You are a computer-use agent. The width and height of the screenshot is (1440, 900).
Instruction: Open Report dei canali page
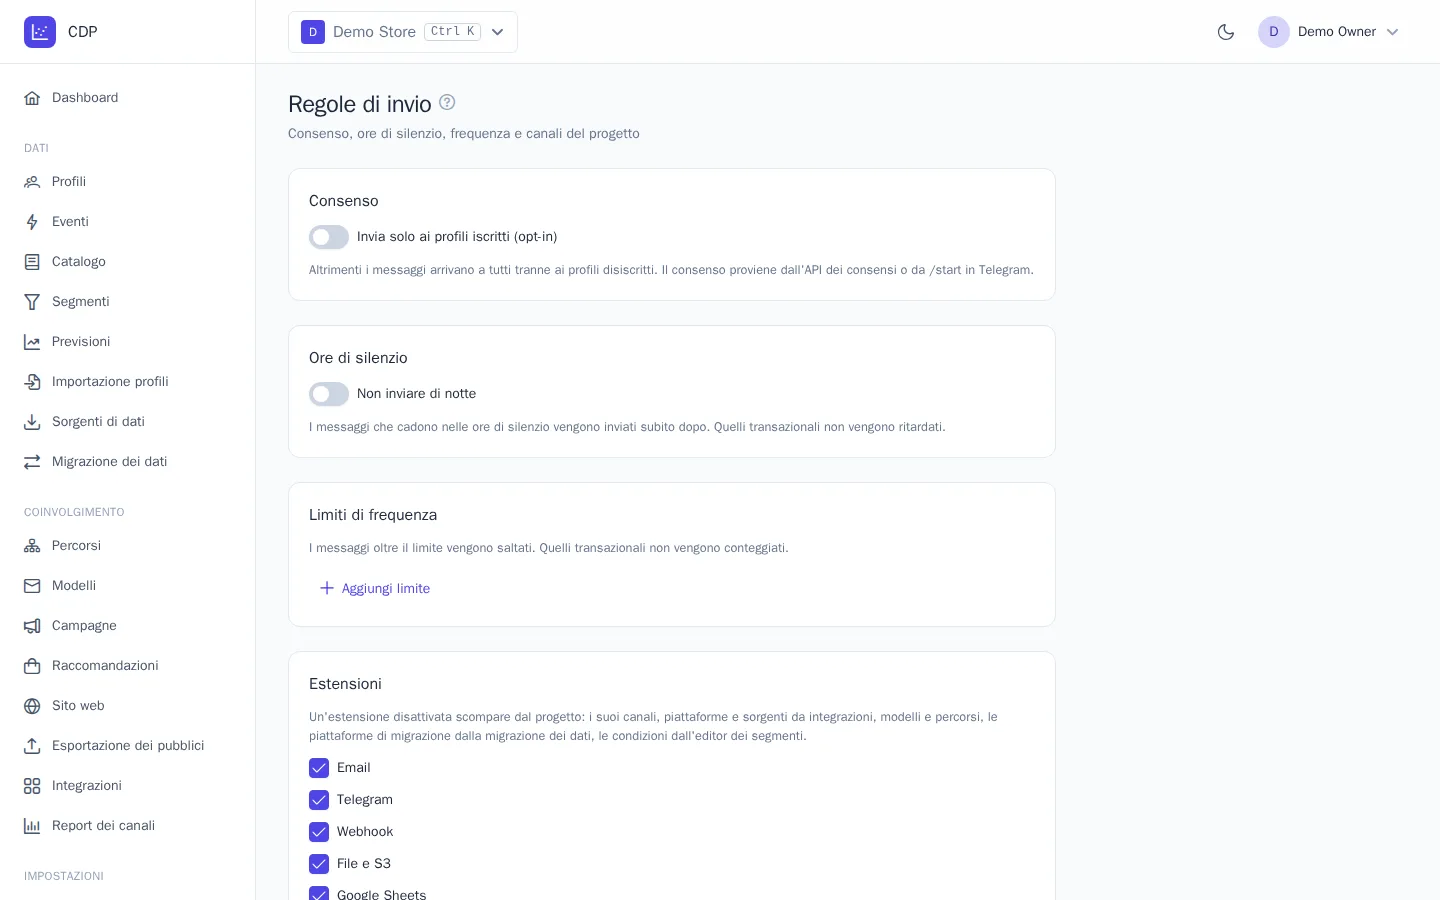click(x=128, y=826)
